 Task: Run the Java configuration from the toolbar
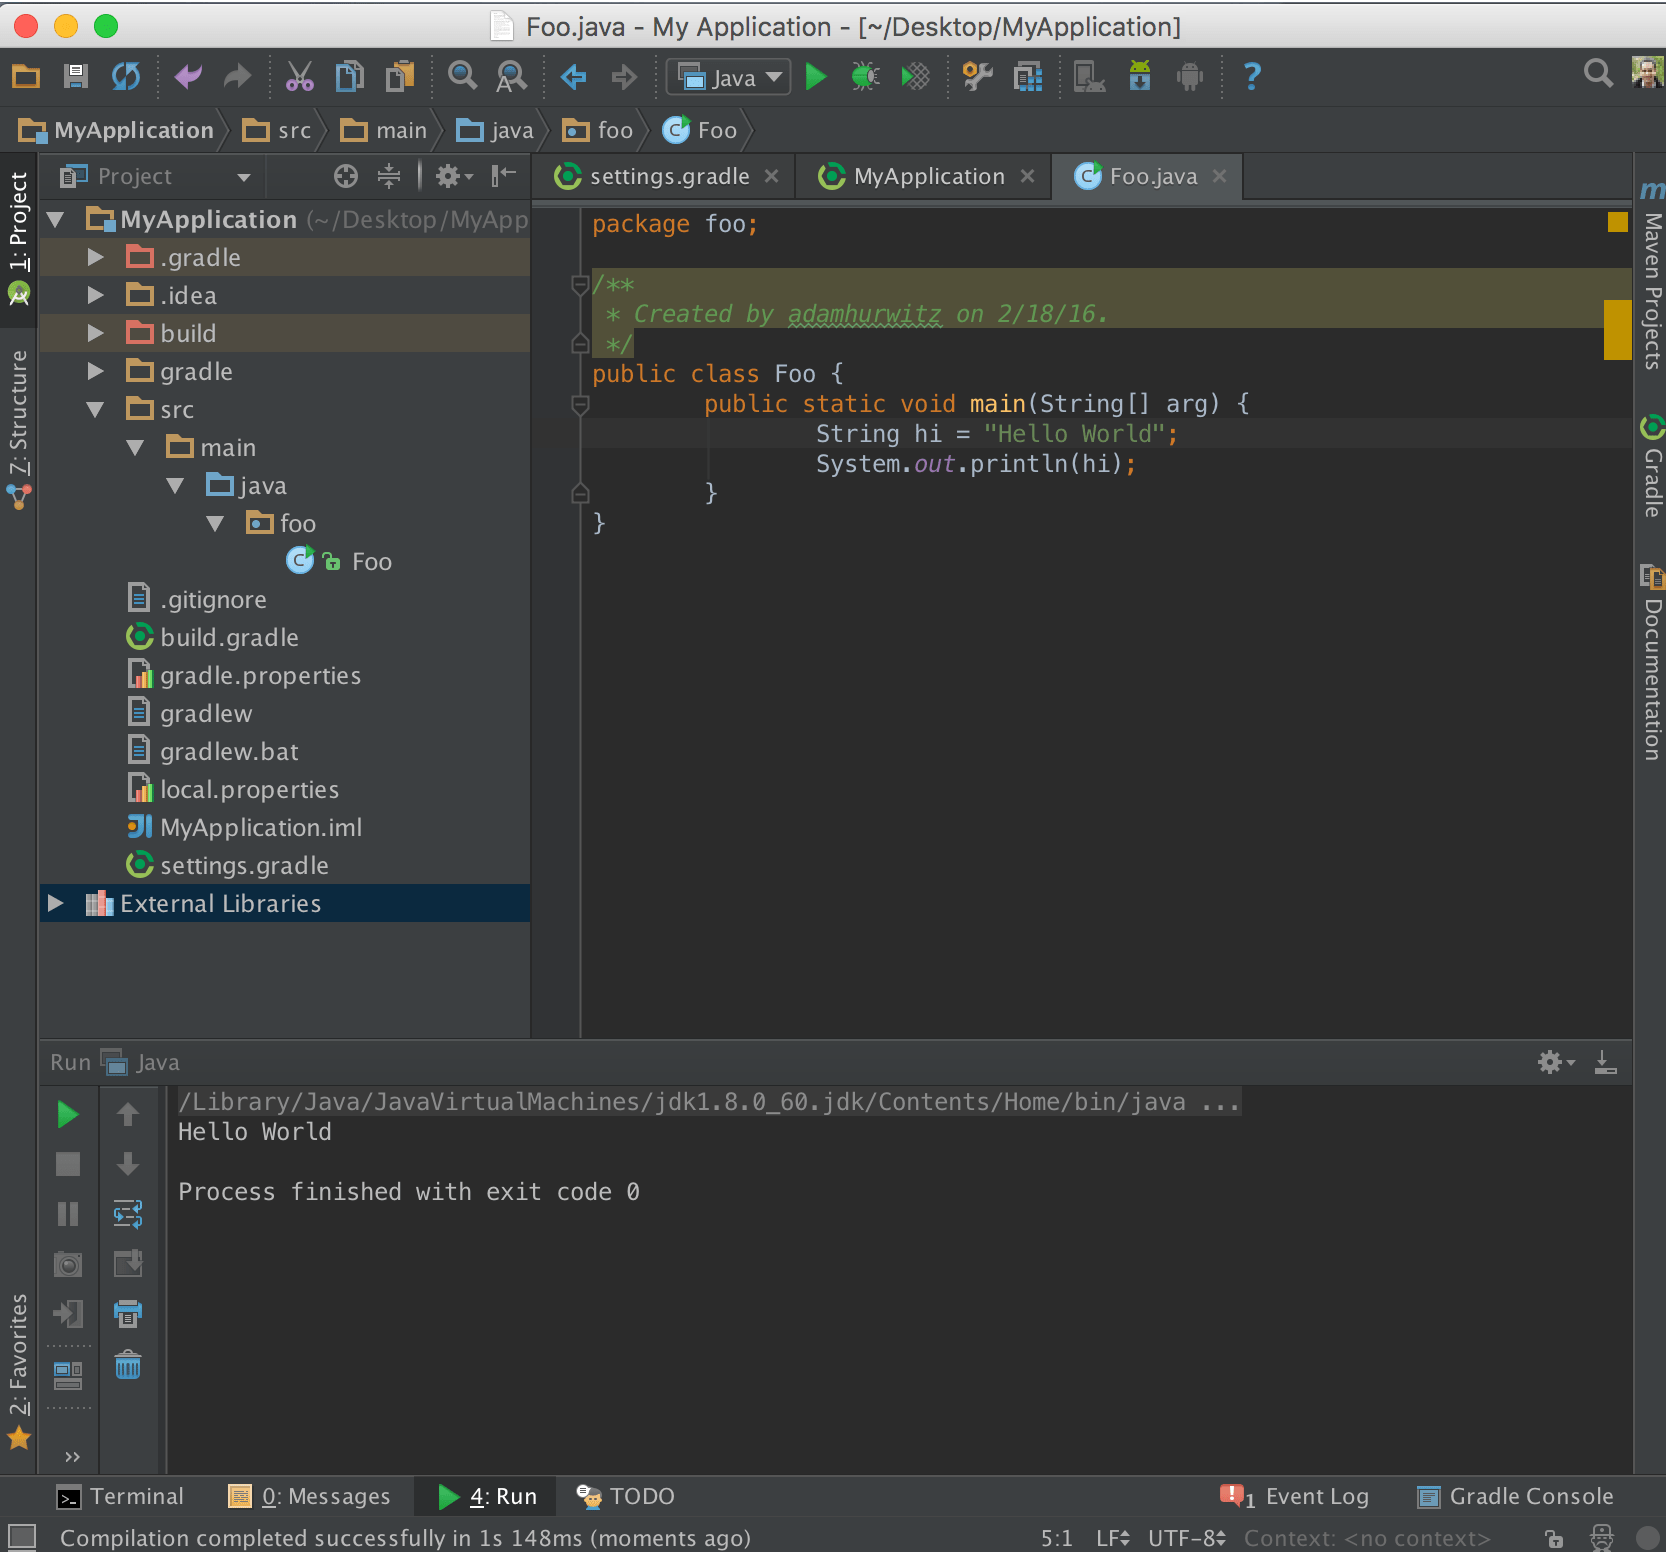(816, 77)
